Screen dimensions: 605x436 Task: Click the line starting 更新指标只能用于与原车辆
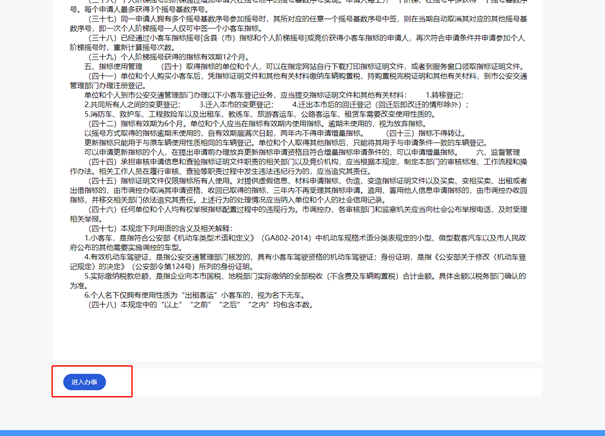[x=287, y=143]
